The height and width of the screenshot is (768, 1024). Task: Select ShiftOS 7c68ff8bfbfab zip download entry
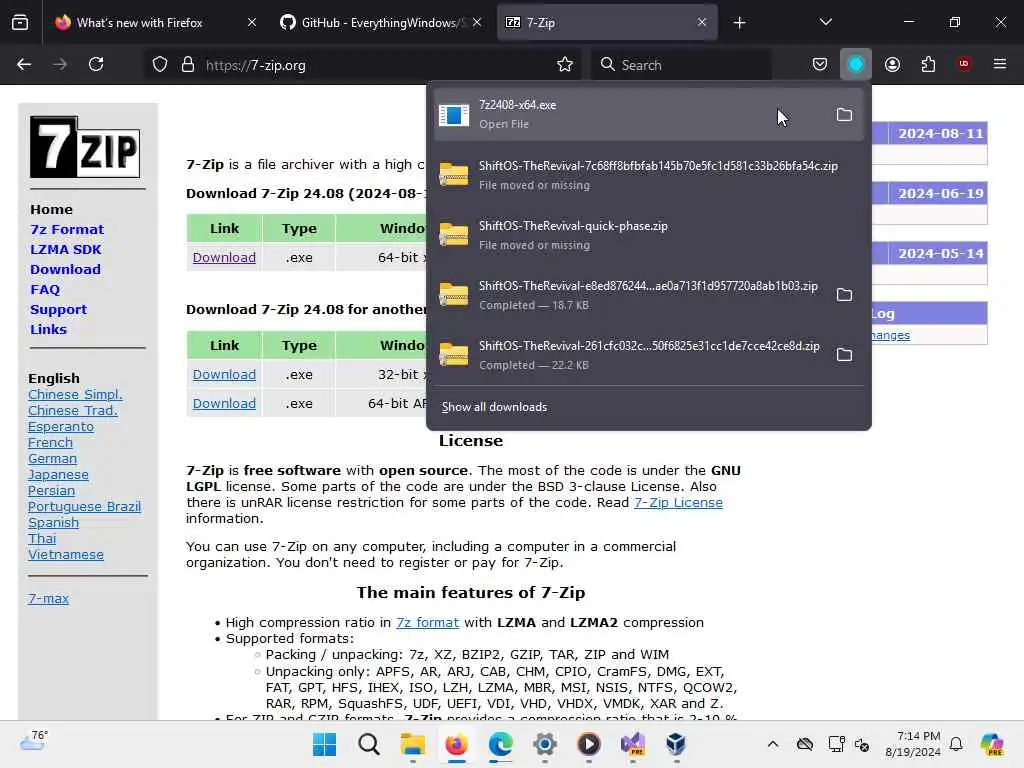point(648,175)
